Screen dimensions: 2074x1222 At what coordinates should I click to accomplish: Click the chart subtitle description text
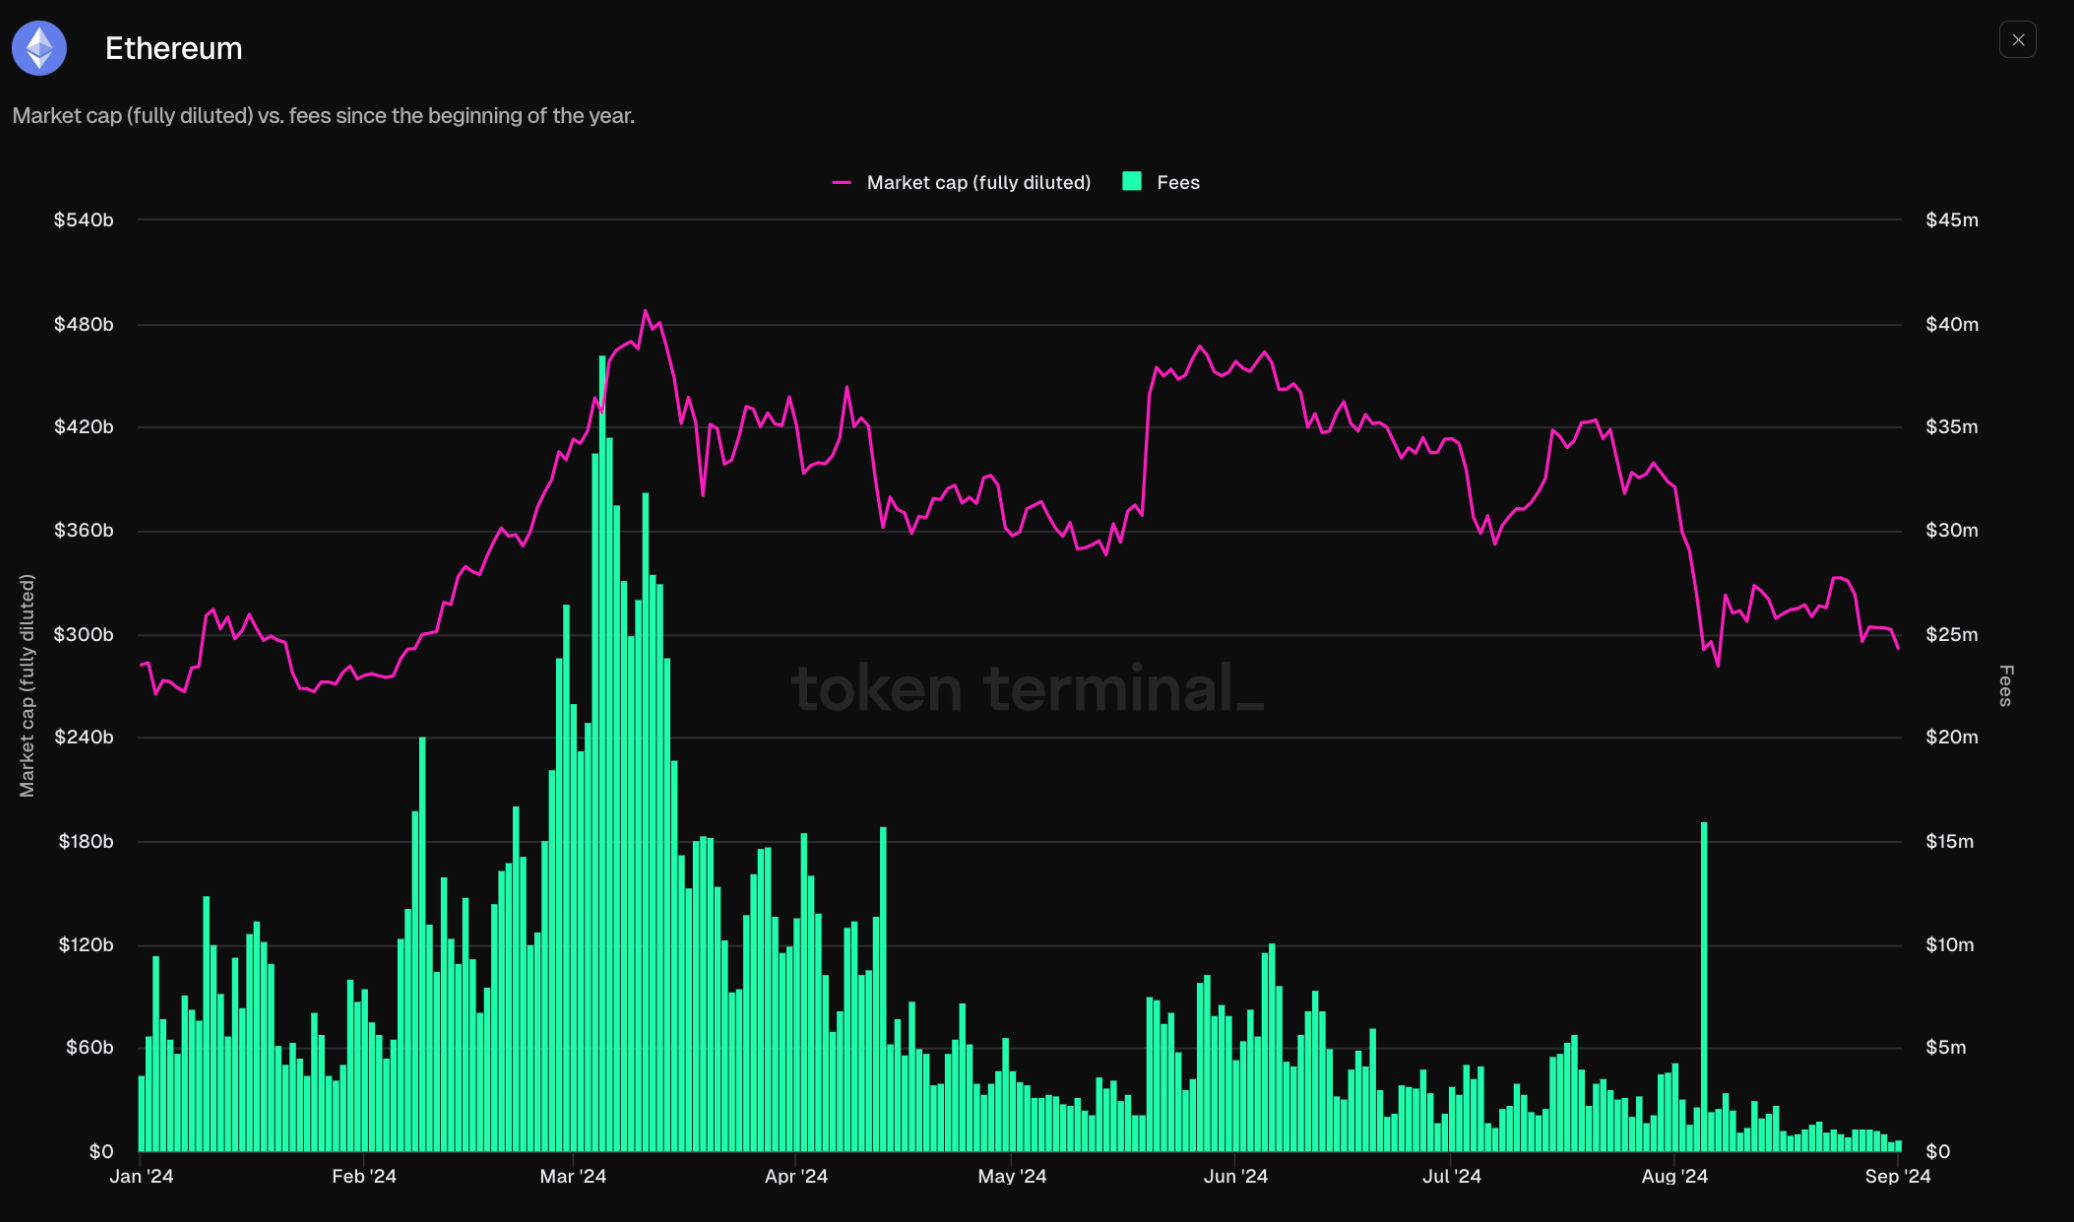(323, 116)
